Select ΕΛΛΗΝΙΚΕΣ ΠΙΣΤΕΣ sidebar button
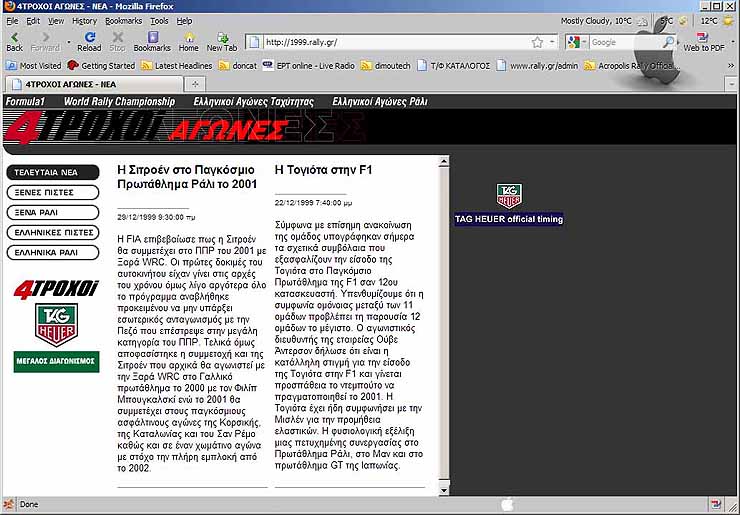Image resolution: width=740 pixels, height=515 pixels. 53,232
